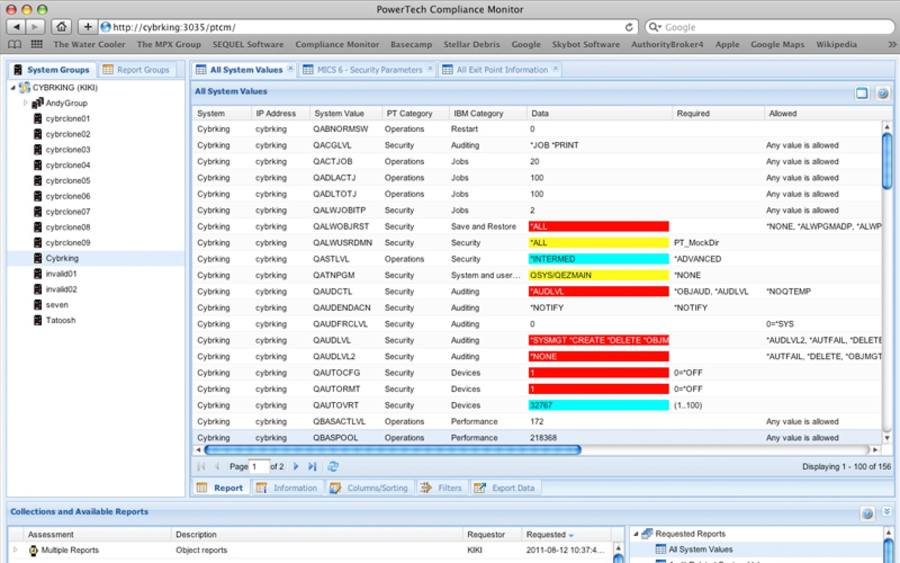Open Top Sites grid icon

click(x=37, y=44)
